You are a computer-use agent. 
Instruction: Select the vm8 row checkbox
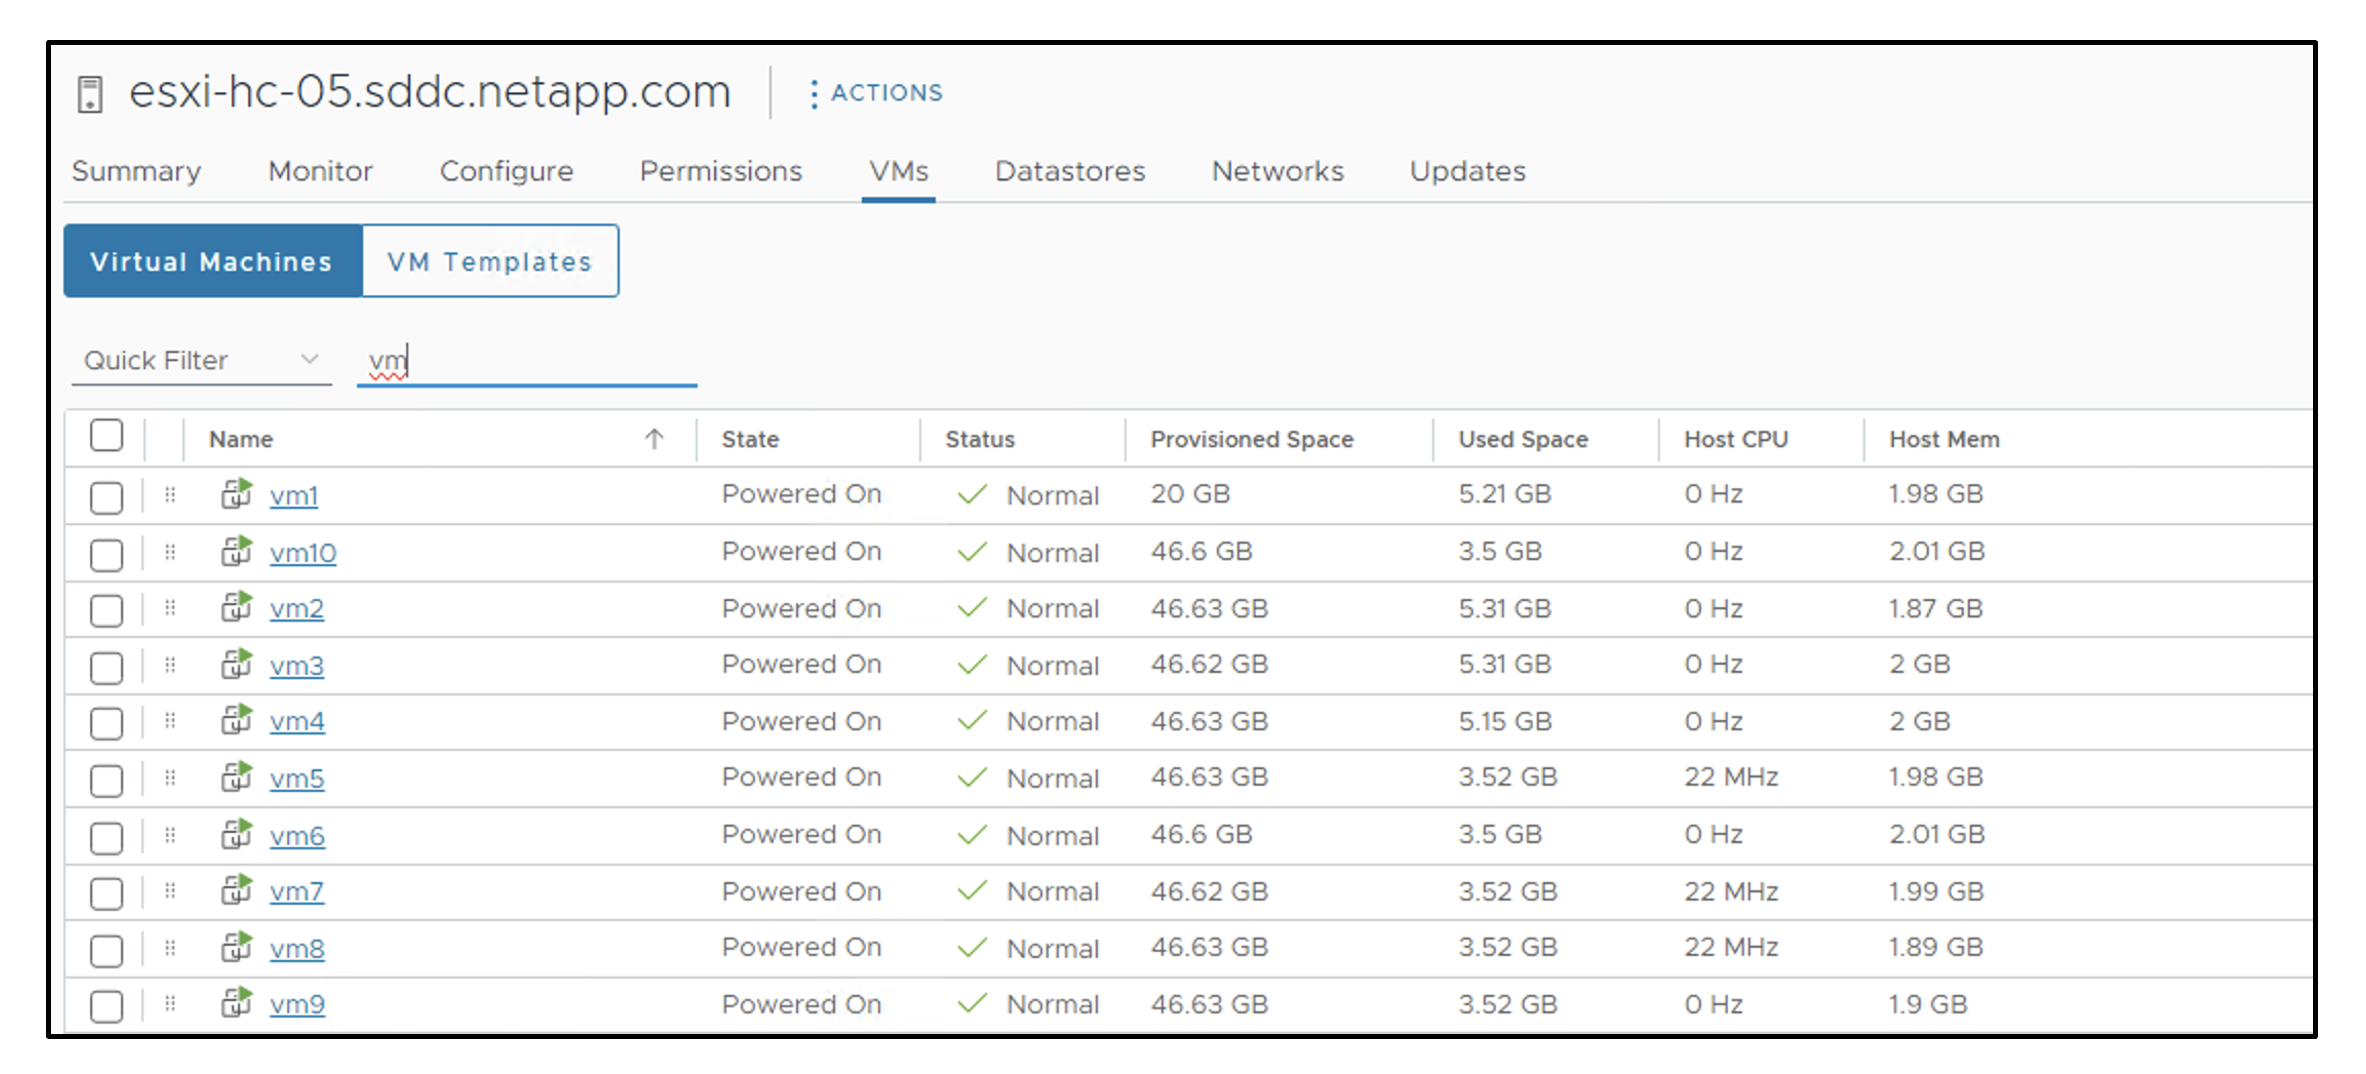click(106, 950)
